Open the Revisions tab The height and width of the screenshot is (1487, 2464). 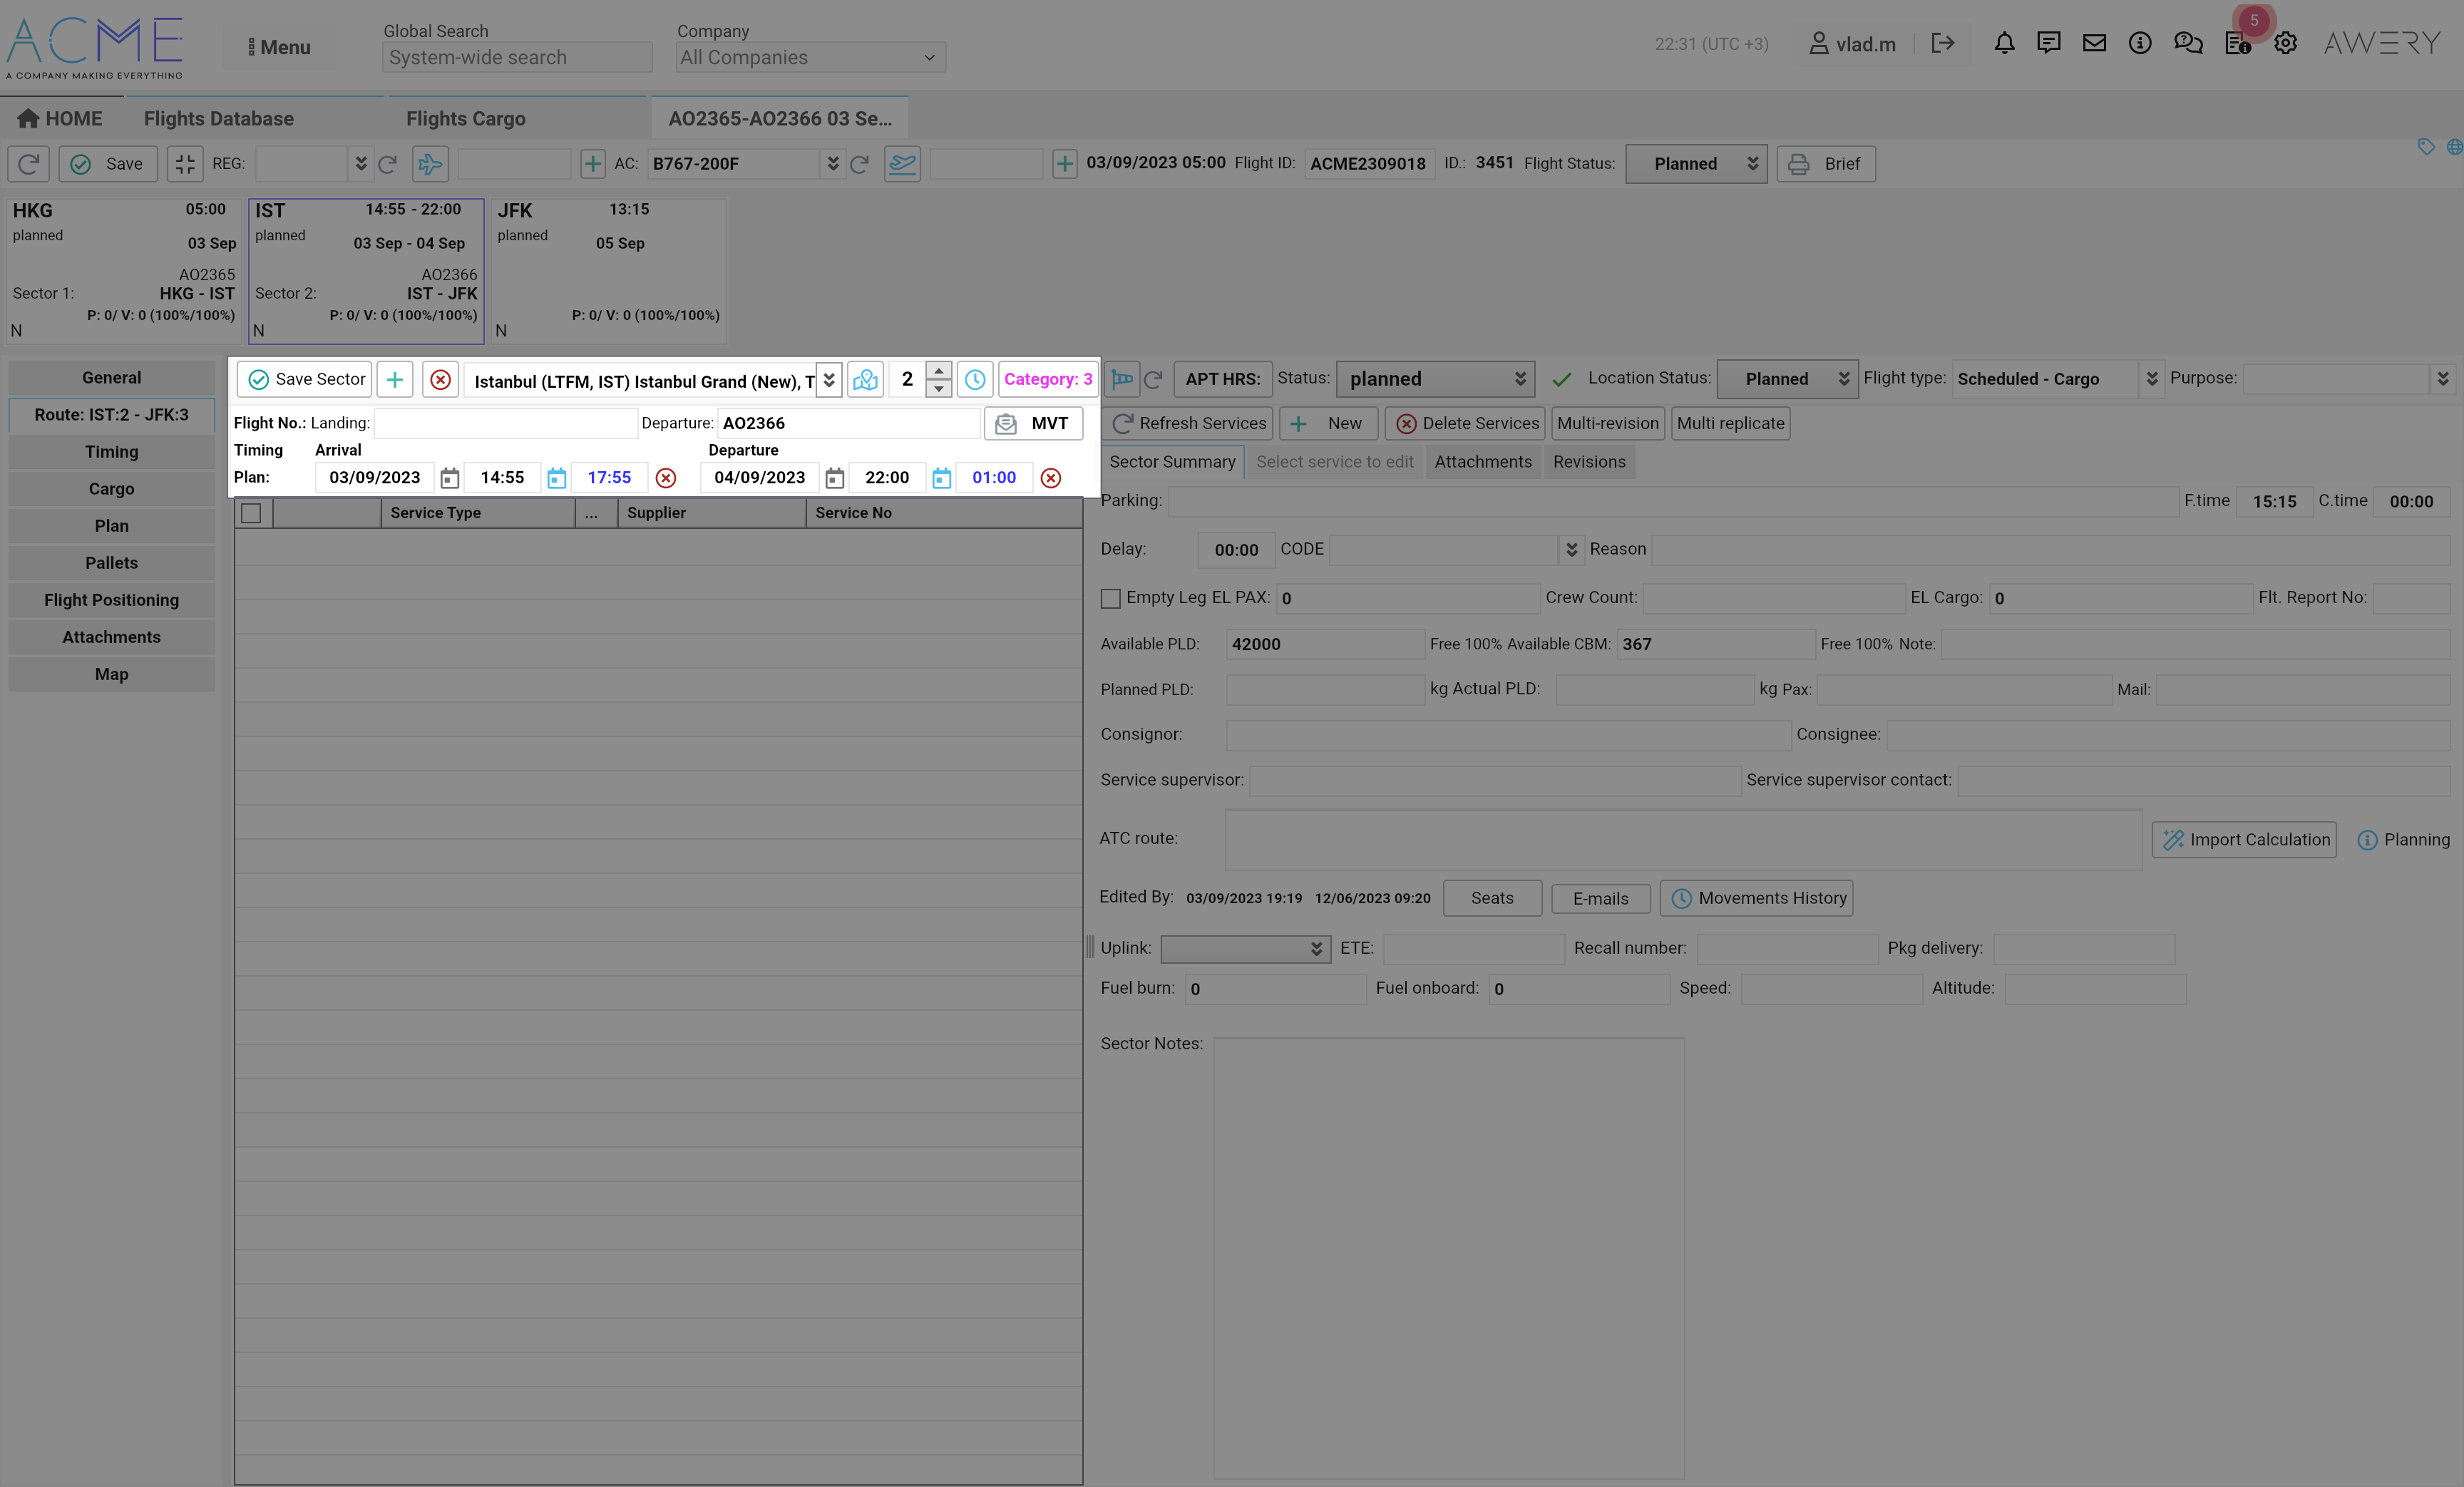[1588, 462]
